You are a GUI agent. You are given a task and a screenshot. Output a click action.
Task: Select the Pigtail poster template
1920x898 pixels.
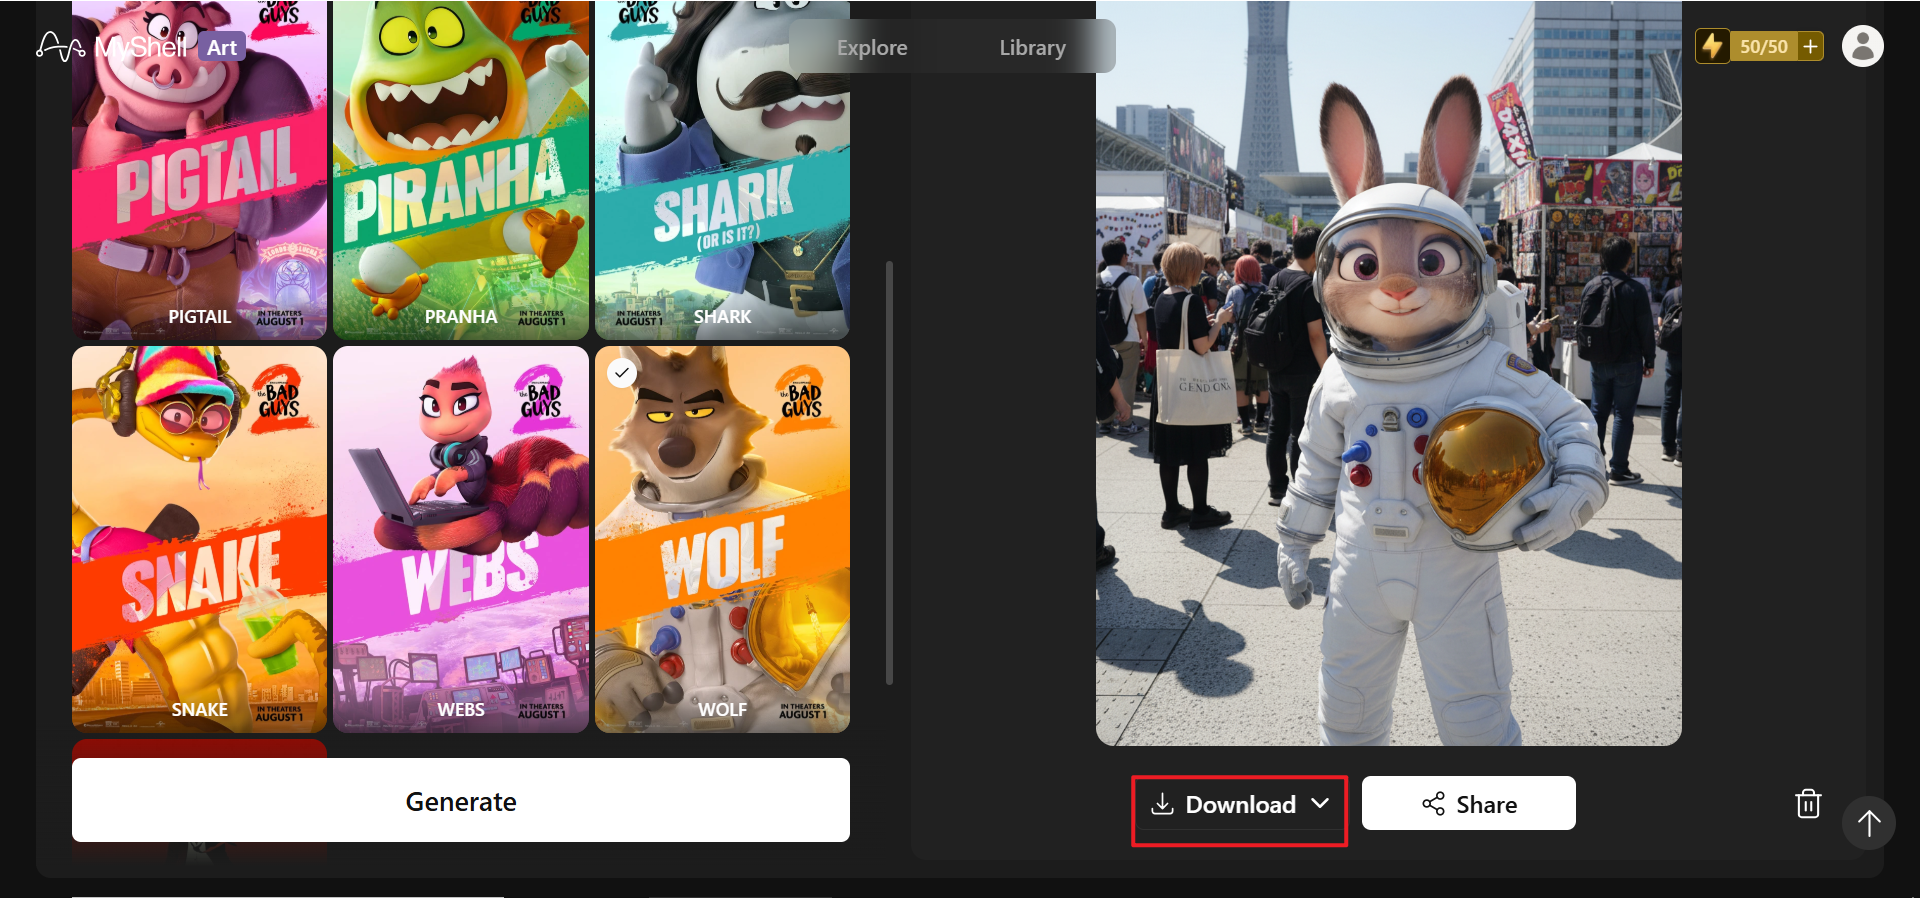(x=200, y=170)
